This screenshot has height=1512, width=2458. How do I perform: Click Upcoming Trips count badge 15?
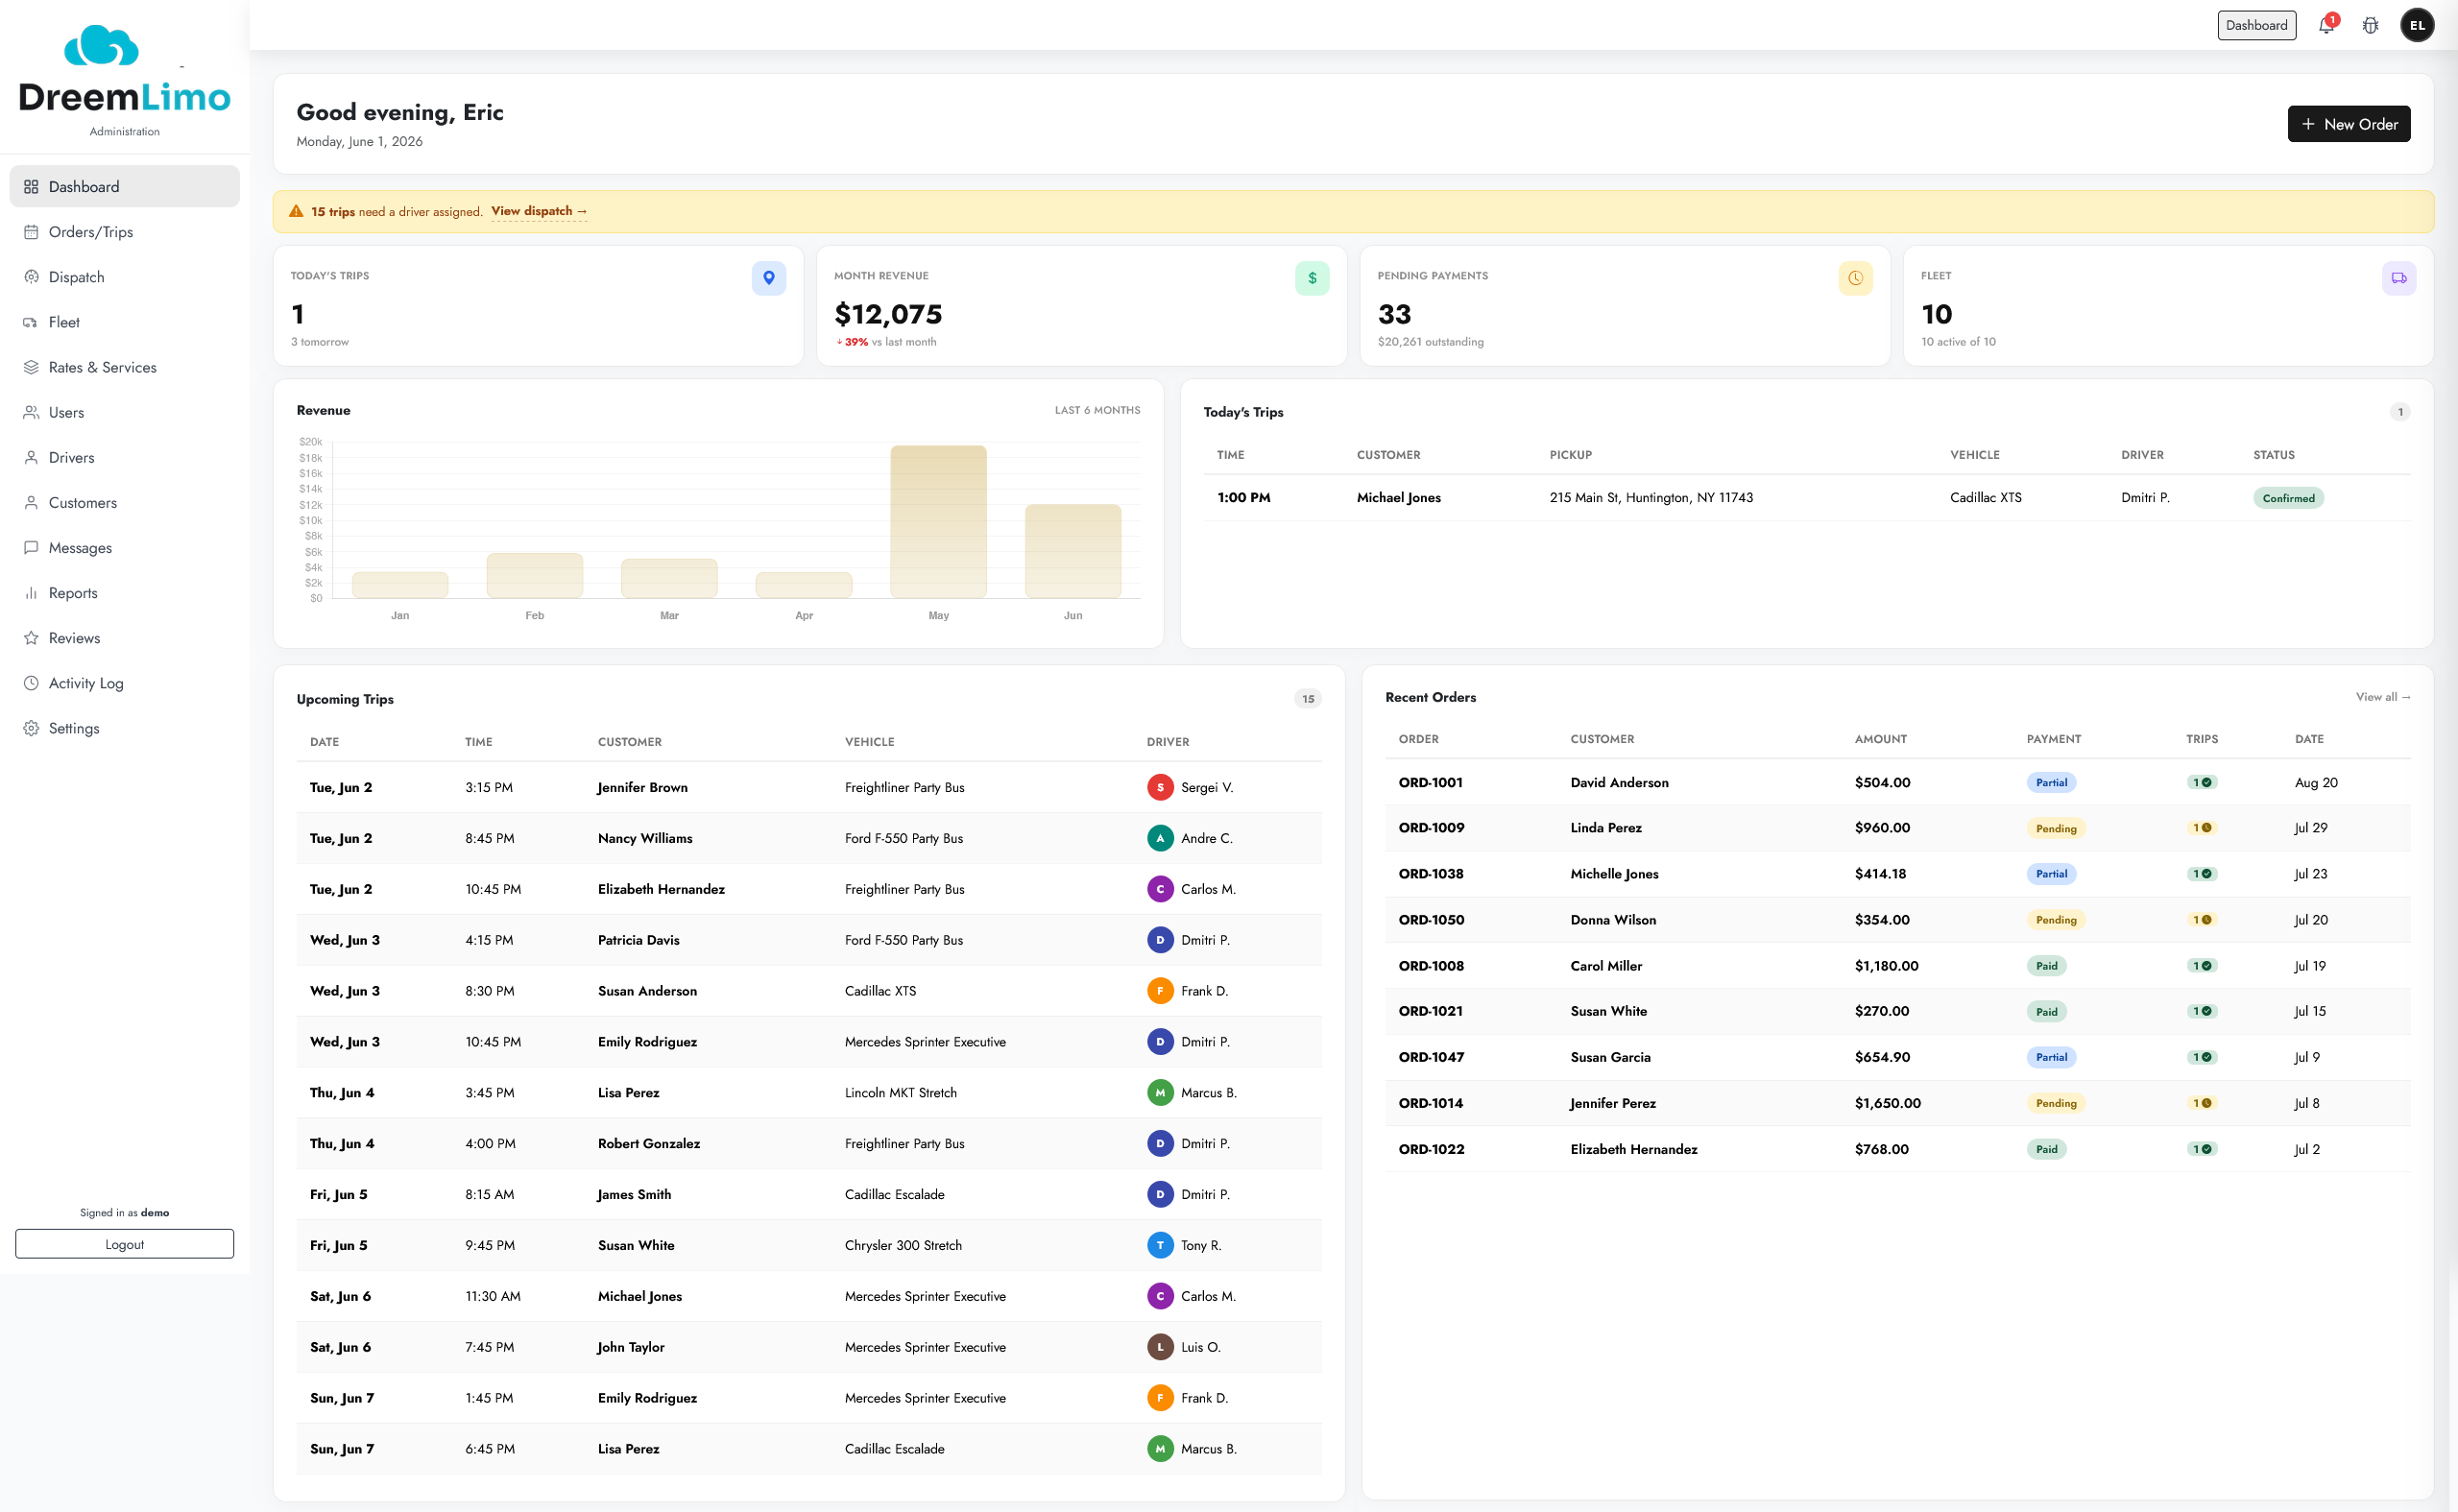(1307, 699)
